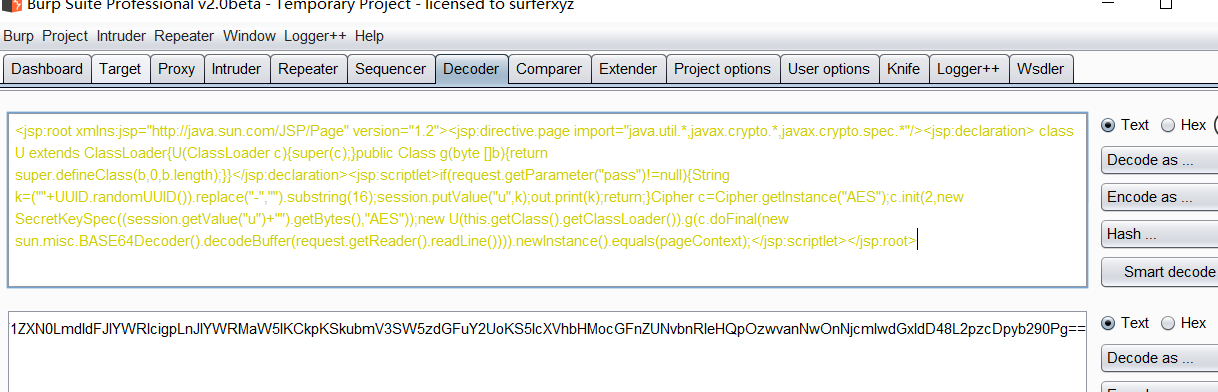This screenshot has height=392, width=1218.
Task: Click the Smart decode button
Action: 1159,272
